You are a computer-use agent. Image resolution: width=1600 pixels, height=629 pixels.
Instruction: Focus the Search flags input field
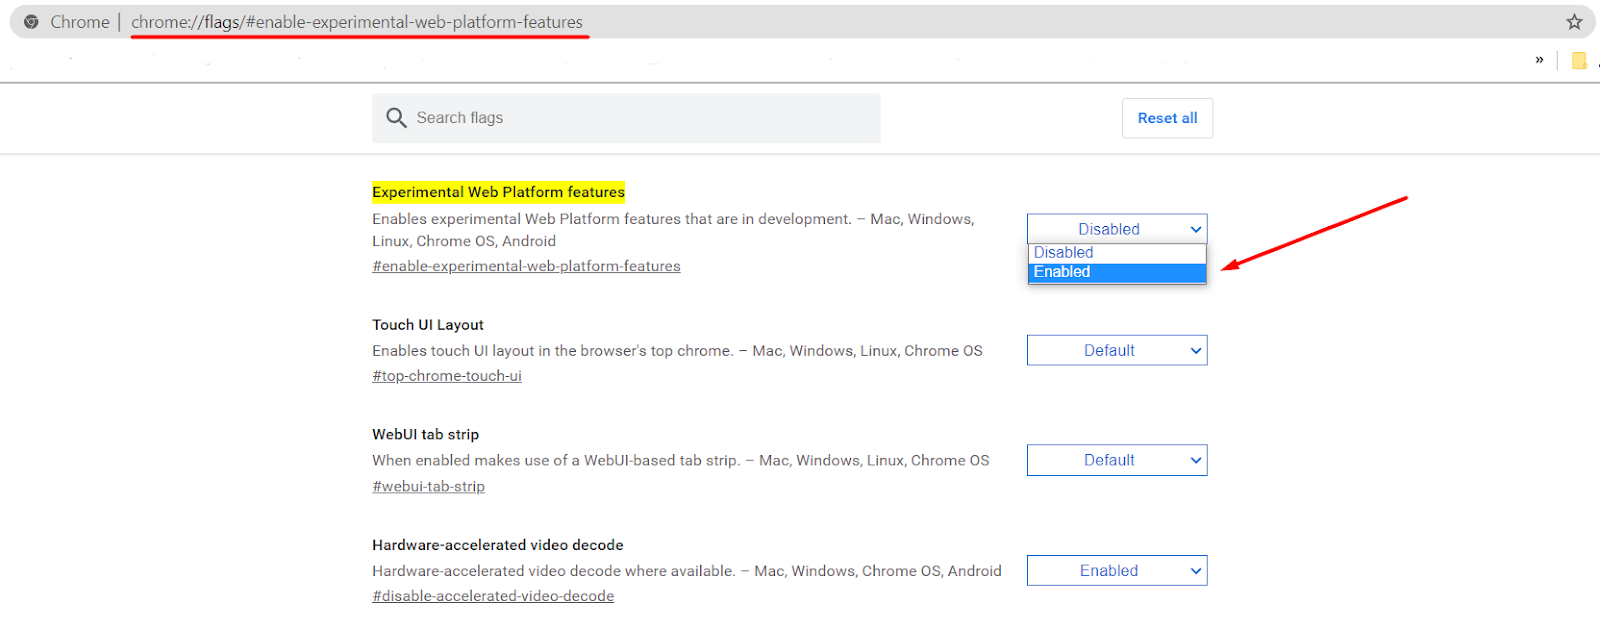(x=626, y=118)
